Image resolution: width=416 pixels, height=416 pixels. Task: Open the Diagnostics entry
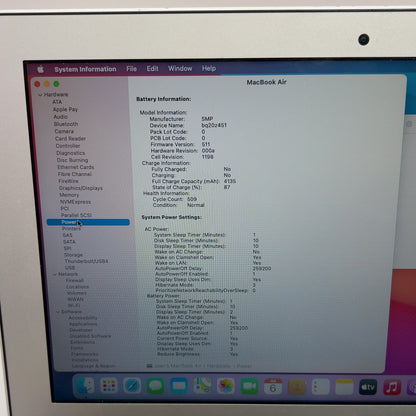pos(70,153)
